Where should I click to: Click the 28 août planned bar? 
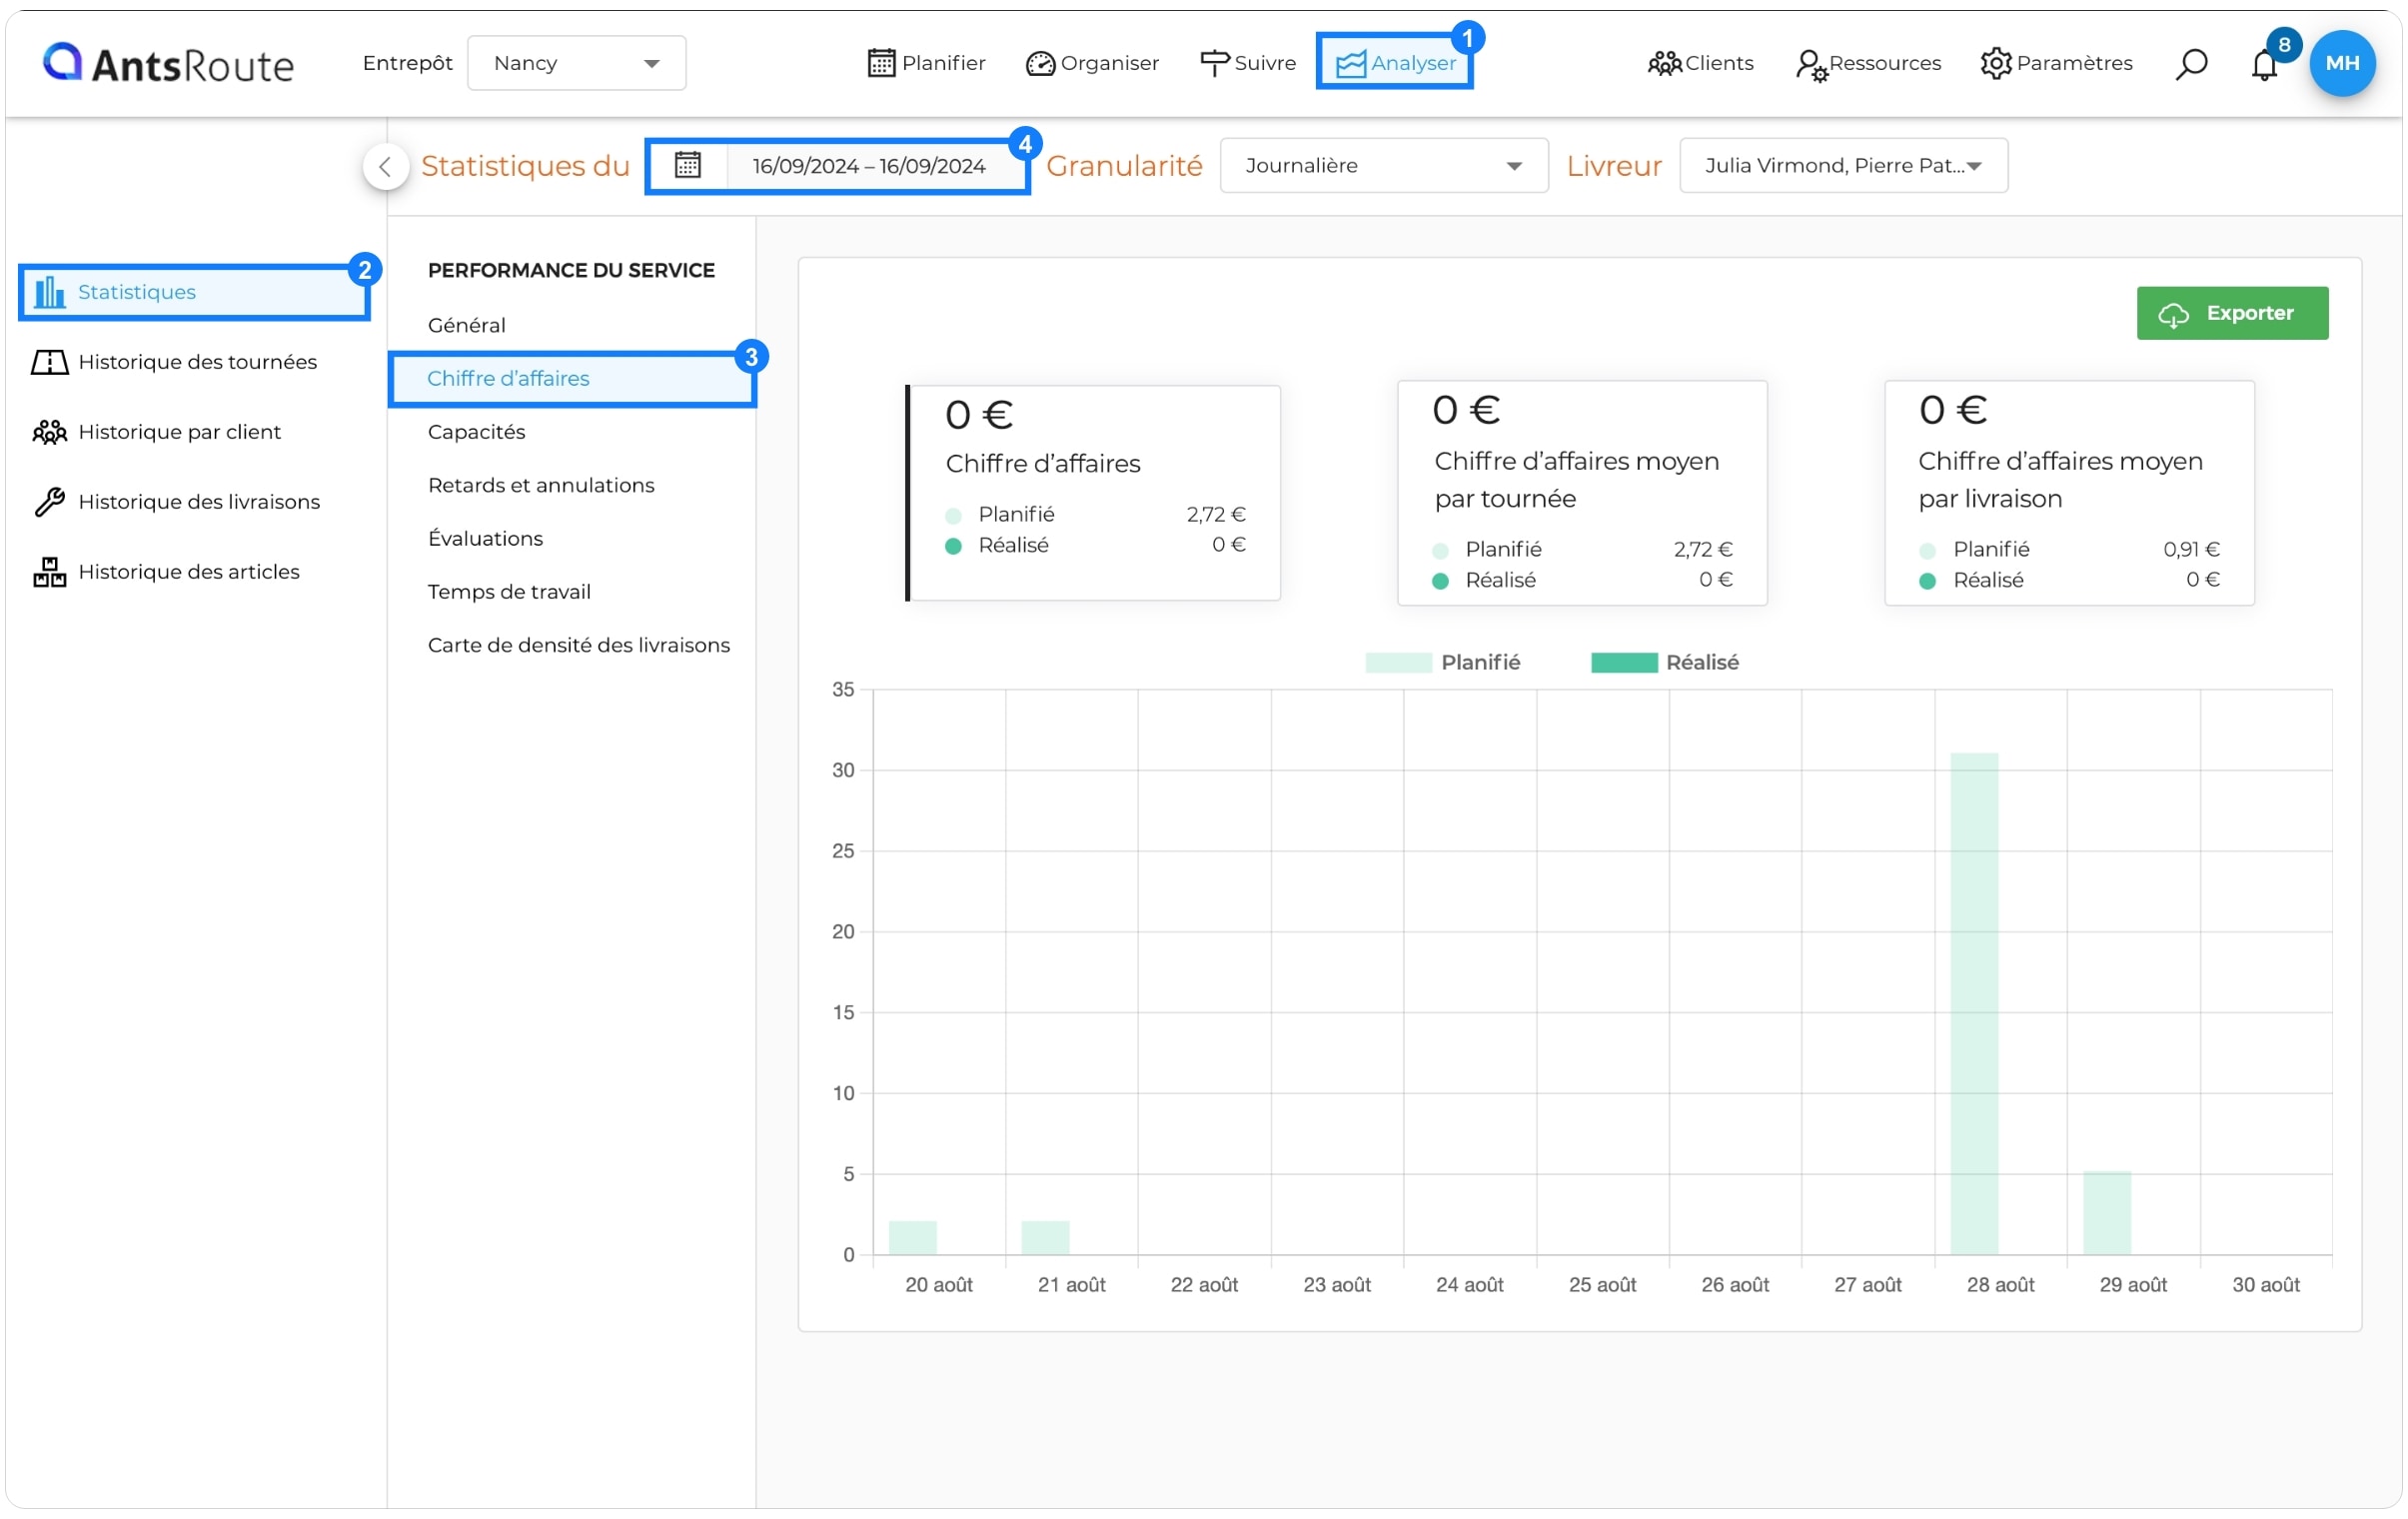[1973, 1004]
